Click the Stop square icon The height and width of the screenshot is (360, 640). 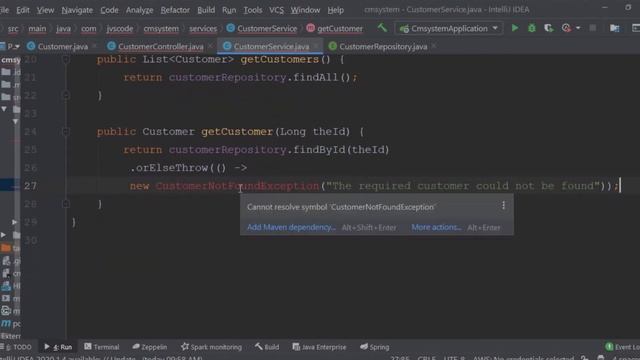pos(592,28)
